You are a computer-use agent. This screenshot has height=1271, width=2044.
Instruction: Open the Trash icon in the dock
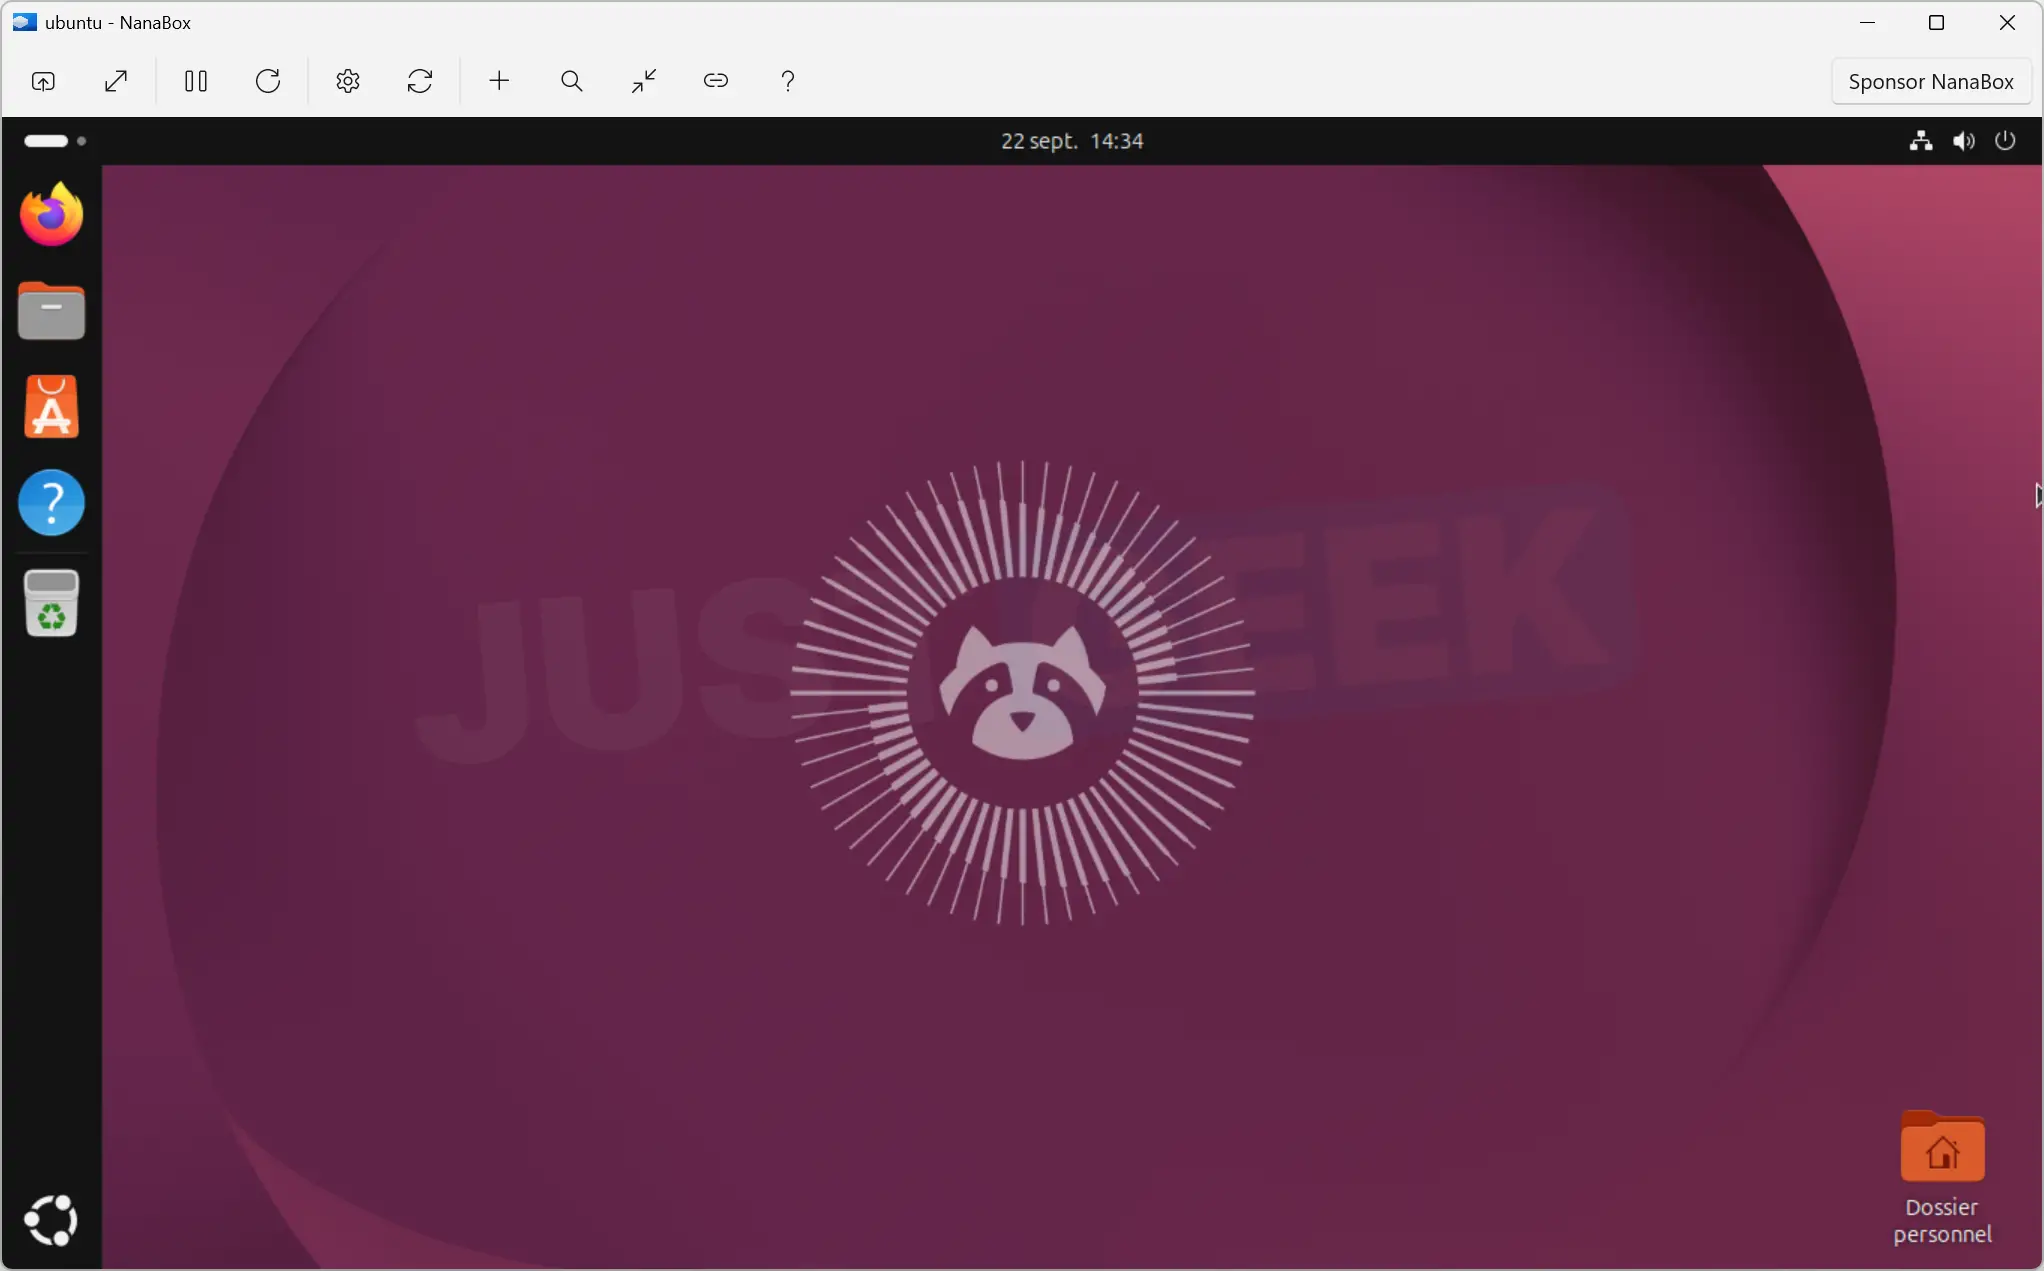[52, 604]
